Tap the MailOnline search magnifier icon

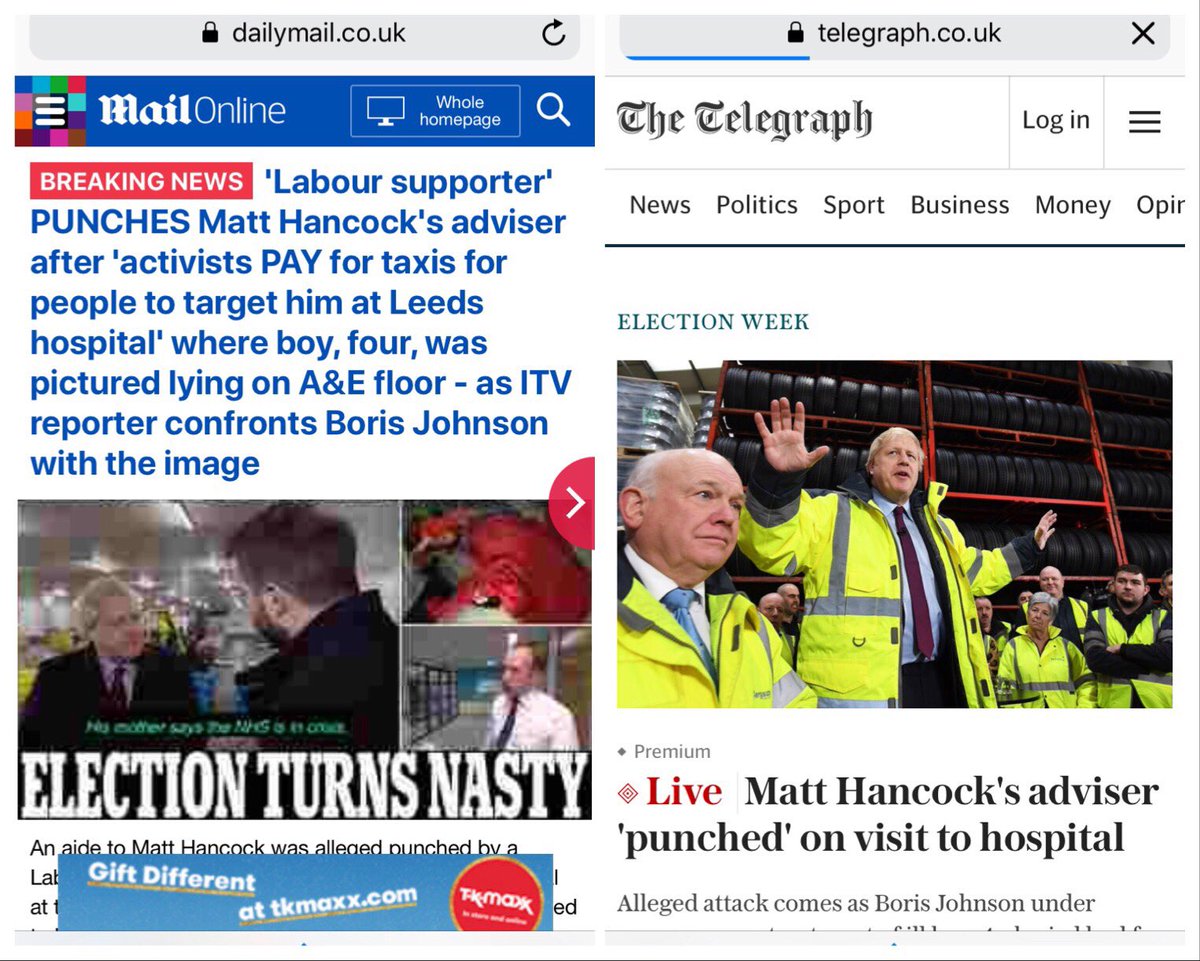(x=553, y=109)
